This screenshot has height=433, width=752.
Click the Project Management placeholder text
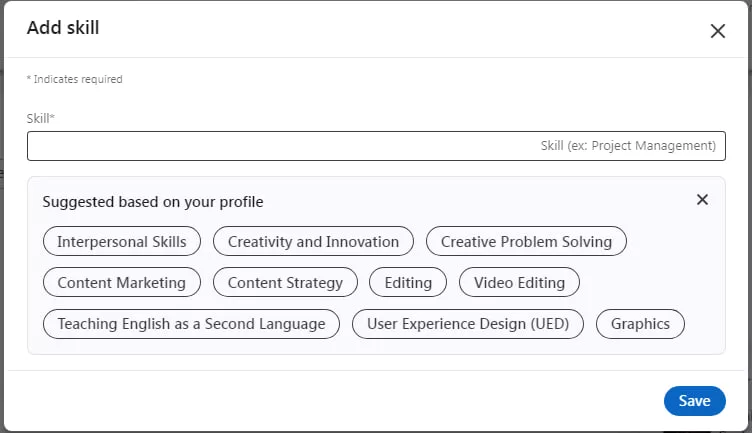628,146
